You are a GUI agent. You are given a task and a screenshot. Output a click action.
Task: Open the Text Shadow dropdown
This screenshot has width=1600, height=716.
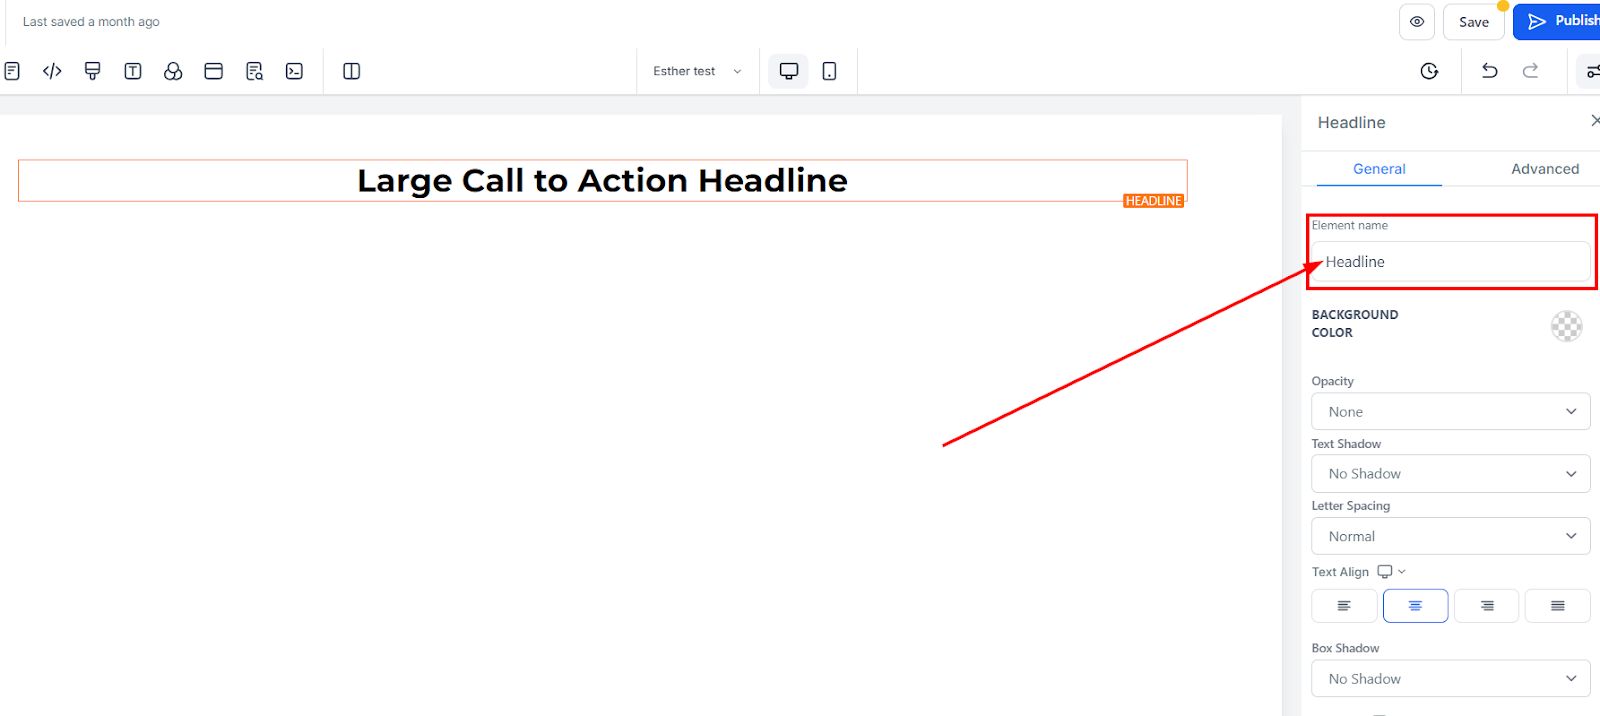[1450, 474]
